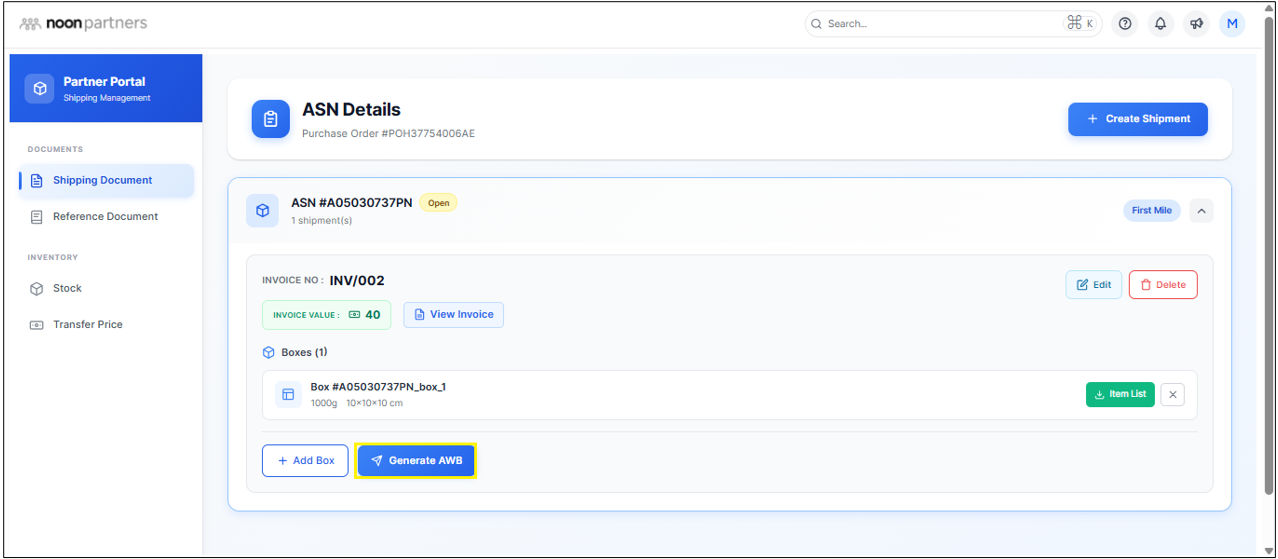Add a new box to shipment
The height and width of the screenshot is (559, 1278).
[305, 461]
